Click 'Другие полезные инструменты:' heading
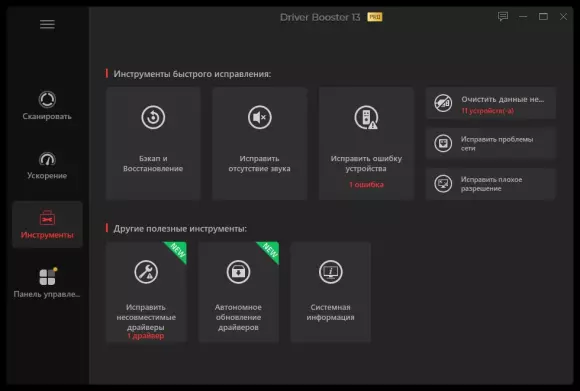The width and height of the screenshot is (580, 391). [180, 229]
